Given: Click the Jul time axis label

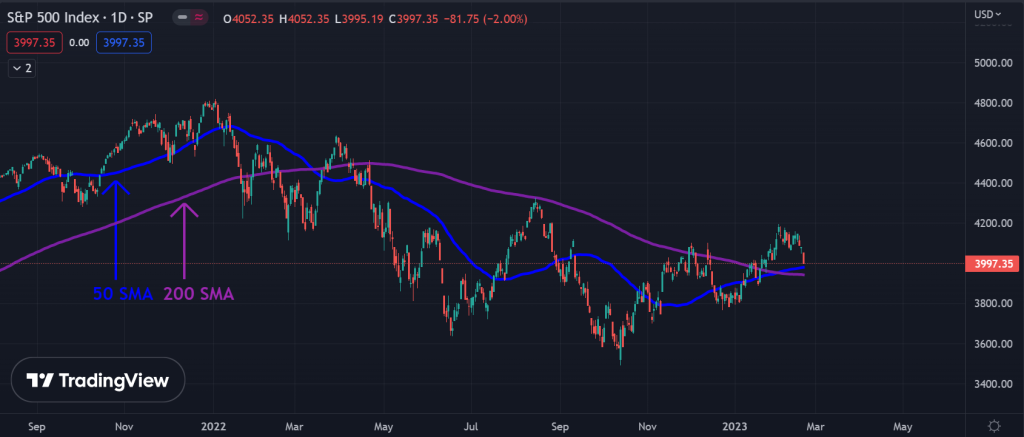Looking at the screenshot, I should pos(472,426).
